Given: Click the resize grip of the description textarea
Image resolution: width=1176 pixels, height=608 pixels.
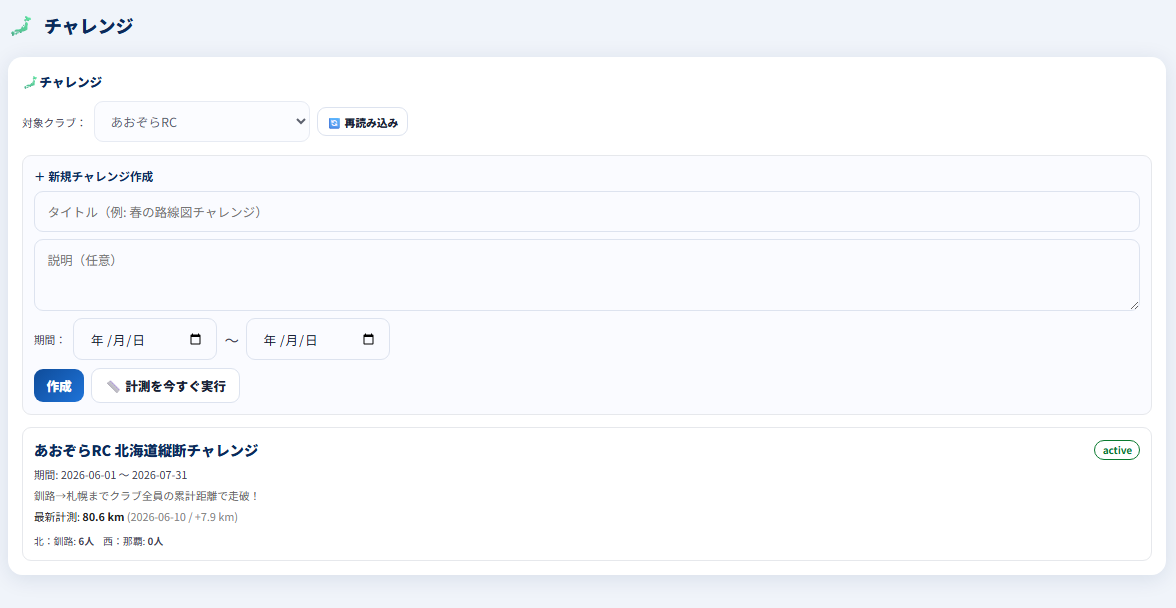Looking at the screenshot, I should (x=1134, y=305).
